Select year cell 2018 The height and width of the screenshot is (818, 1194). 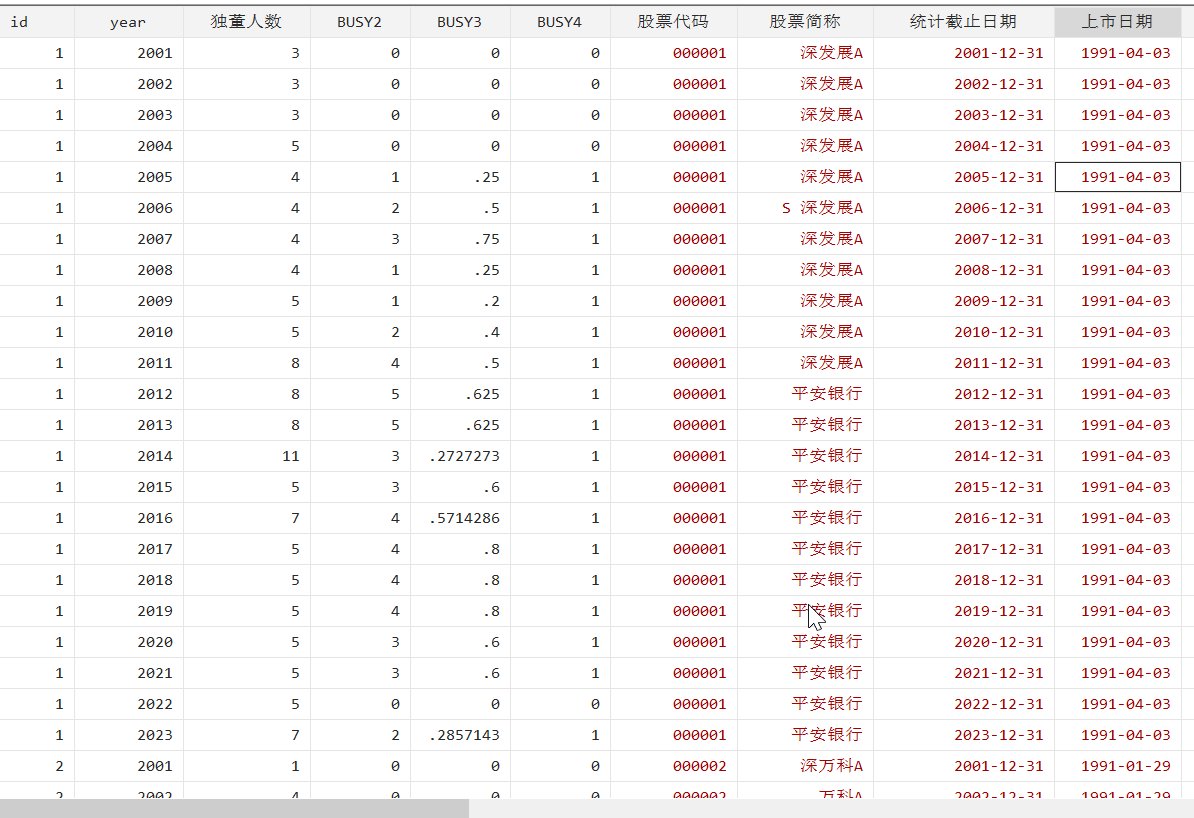pos(129,580)
